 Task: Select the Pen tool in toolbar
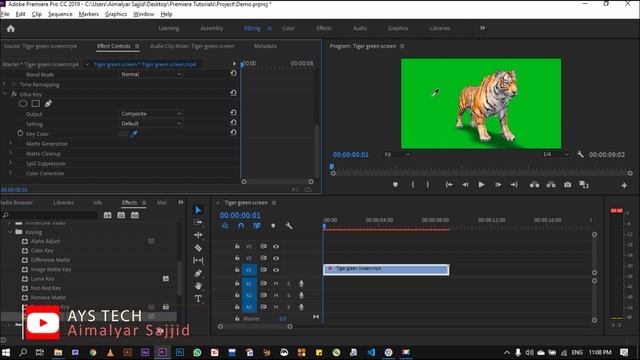pyautogui.click(x=198, y=273)
